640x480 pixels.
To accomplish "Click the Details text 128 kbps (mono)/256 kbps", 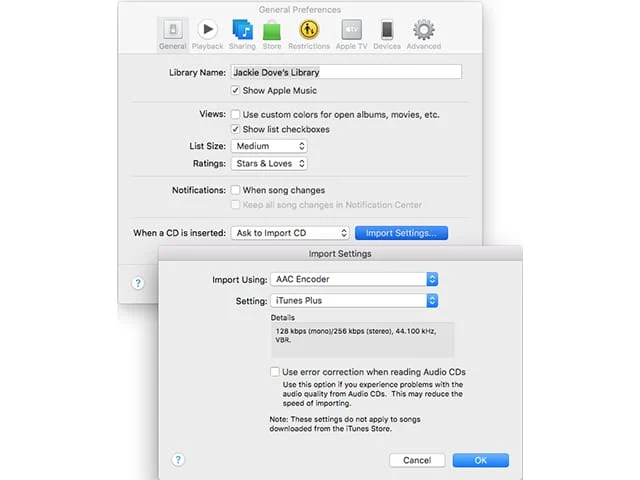I will [356, 335].
